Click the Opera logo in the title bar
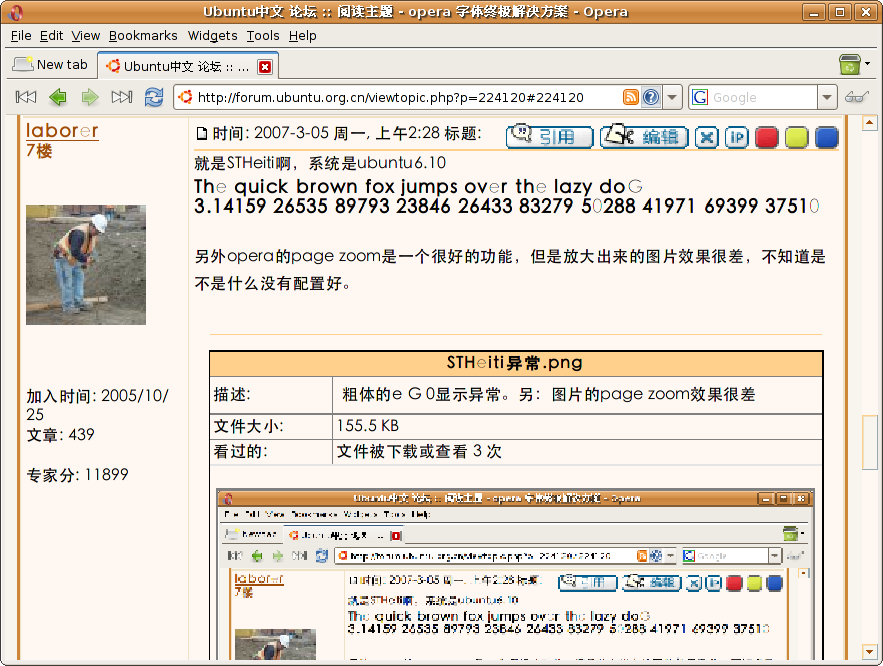883x666 pixels. tap(16, 12)
